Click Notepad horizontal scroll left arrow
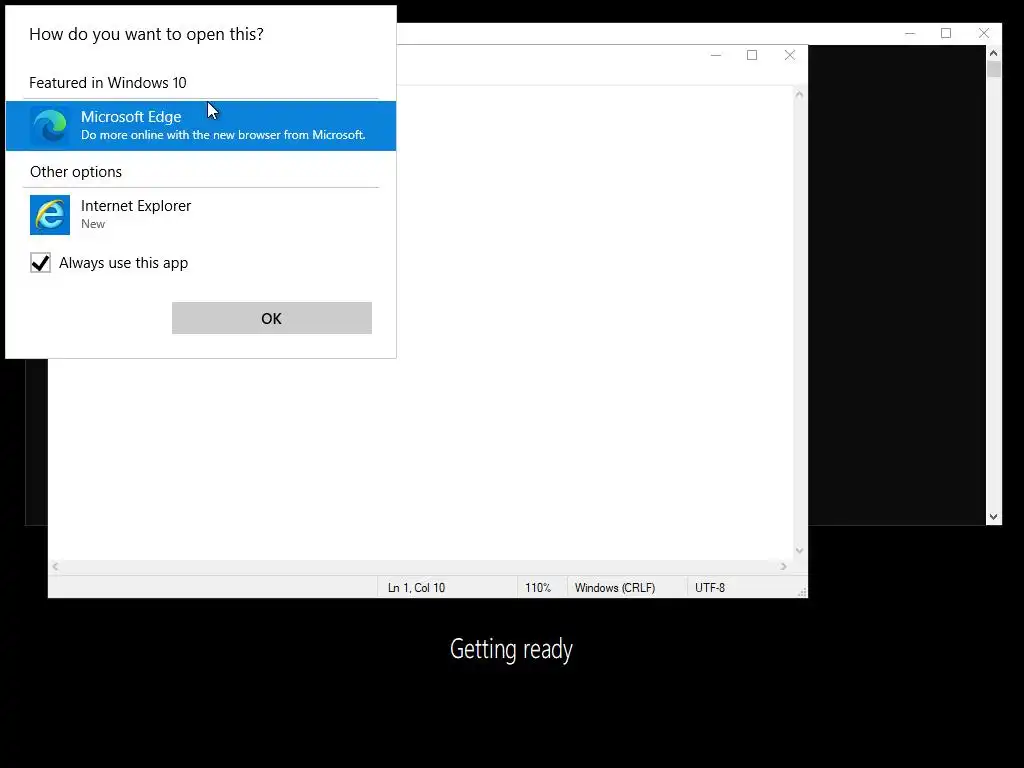The height and width of the screenshot is (768, 1024). 56,567
